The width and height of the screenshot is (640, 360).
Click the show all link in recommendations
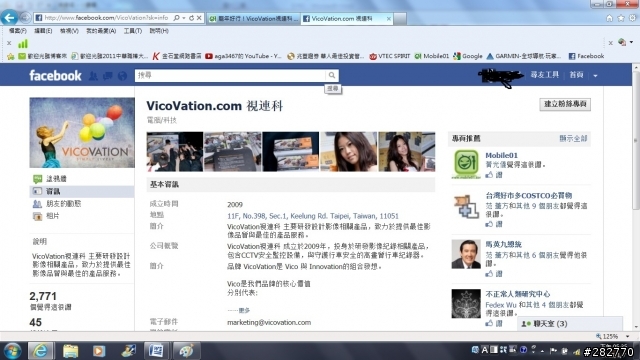click(573, 138)
